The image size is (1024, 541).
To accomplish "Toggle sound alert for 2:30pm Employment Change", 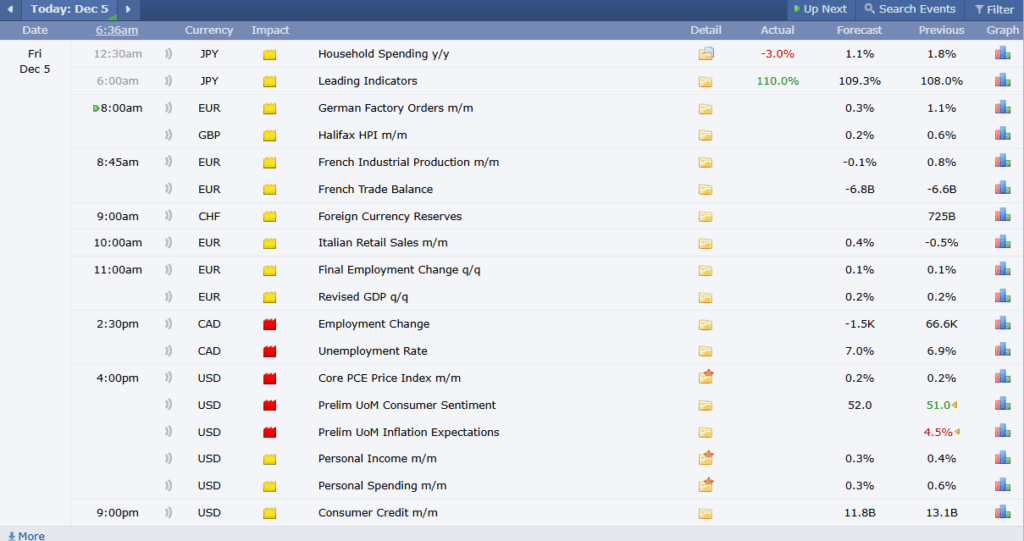I will point(167,324).
